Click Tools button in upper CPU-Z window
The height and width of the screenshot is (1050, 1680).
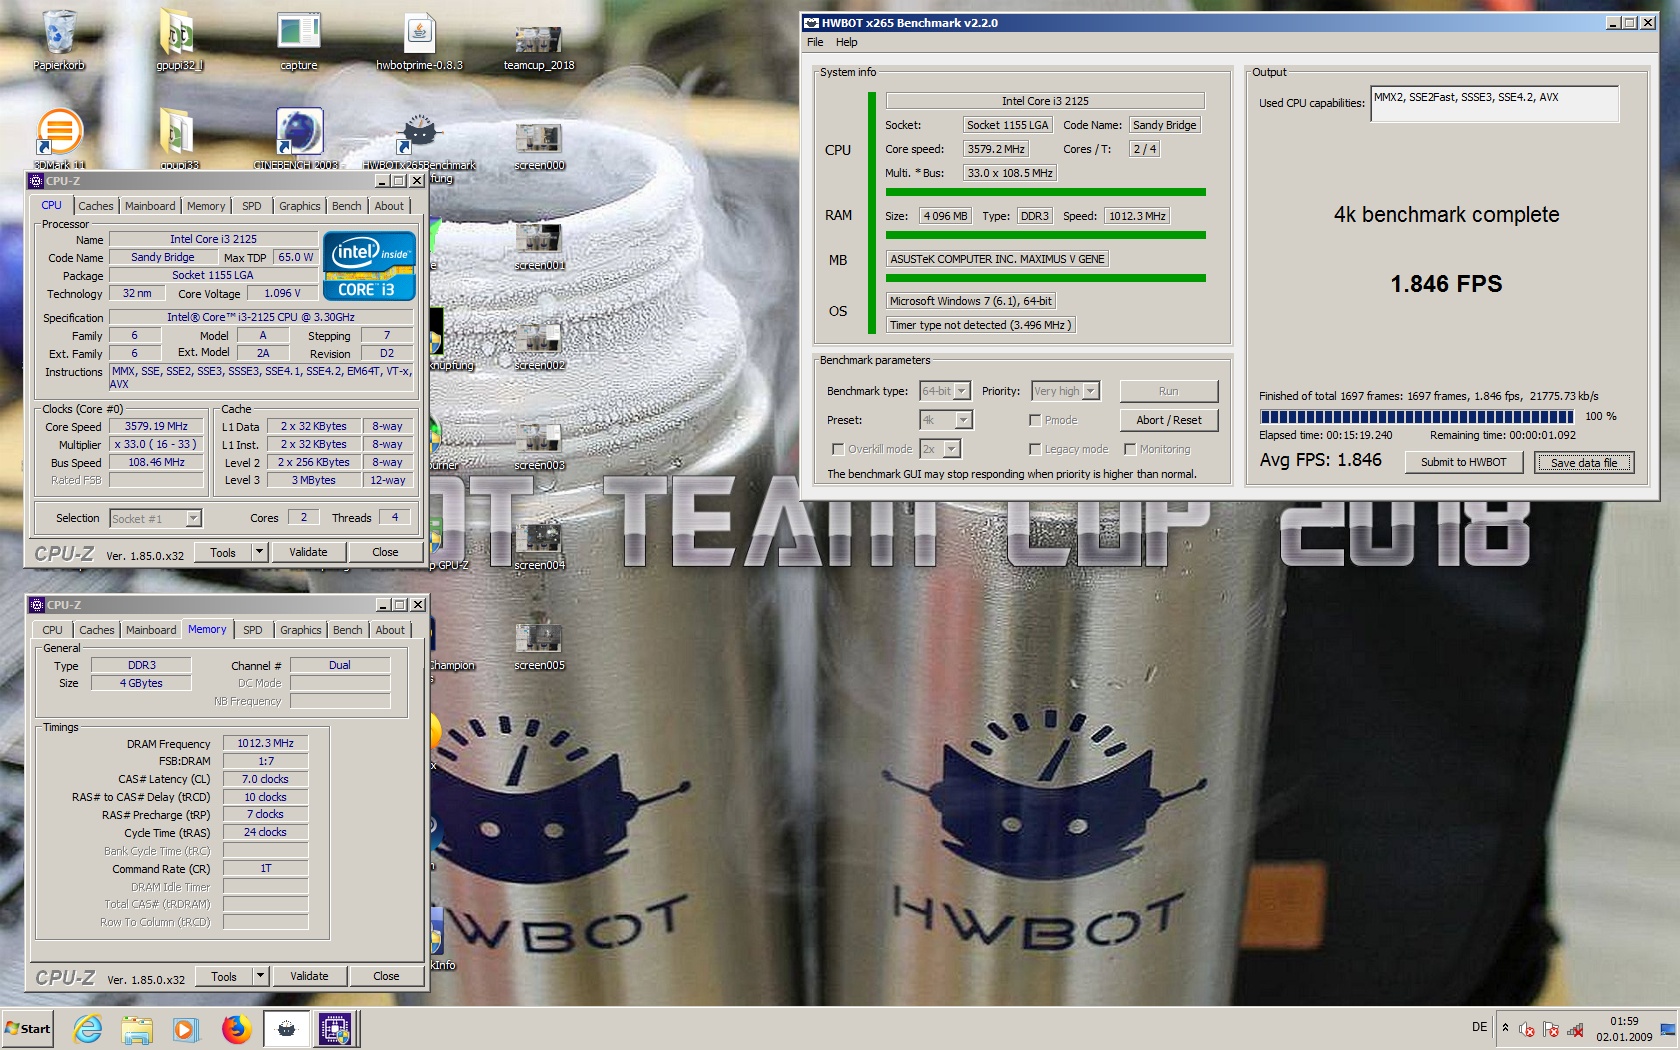point(223,552)
